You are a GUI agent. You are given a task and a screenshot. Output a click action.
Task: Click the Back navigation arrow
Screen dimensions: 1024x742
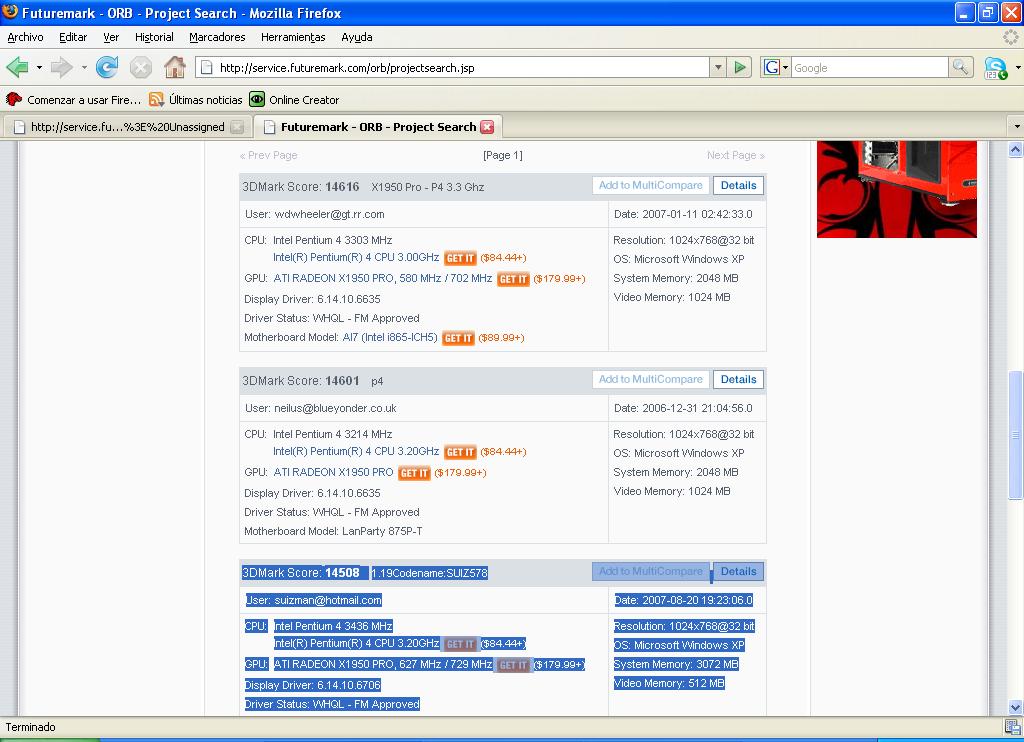coord(17,68)
